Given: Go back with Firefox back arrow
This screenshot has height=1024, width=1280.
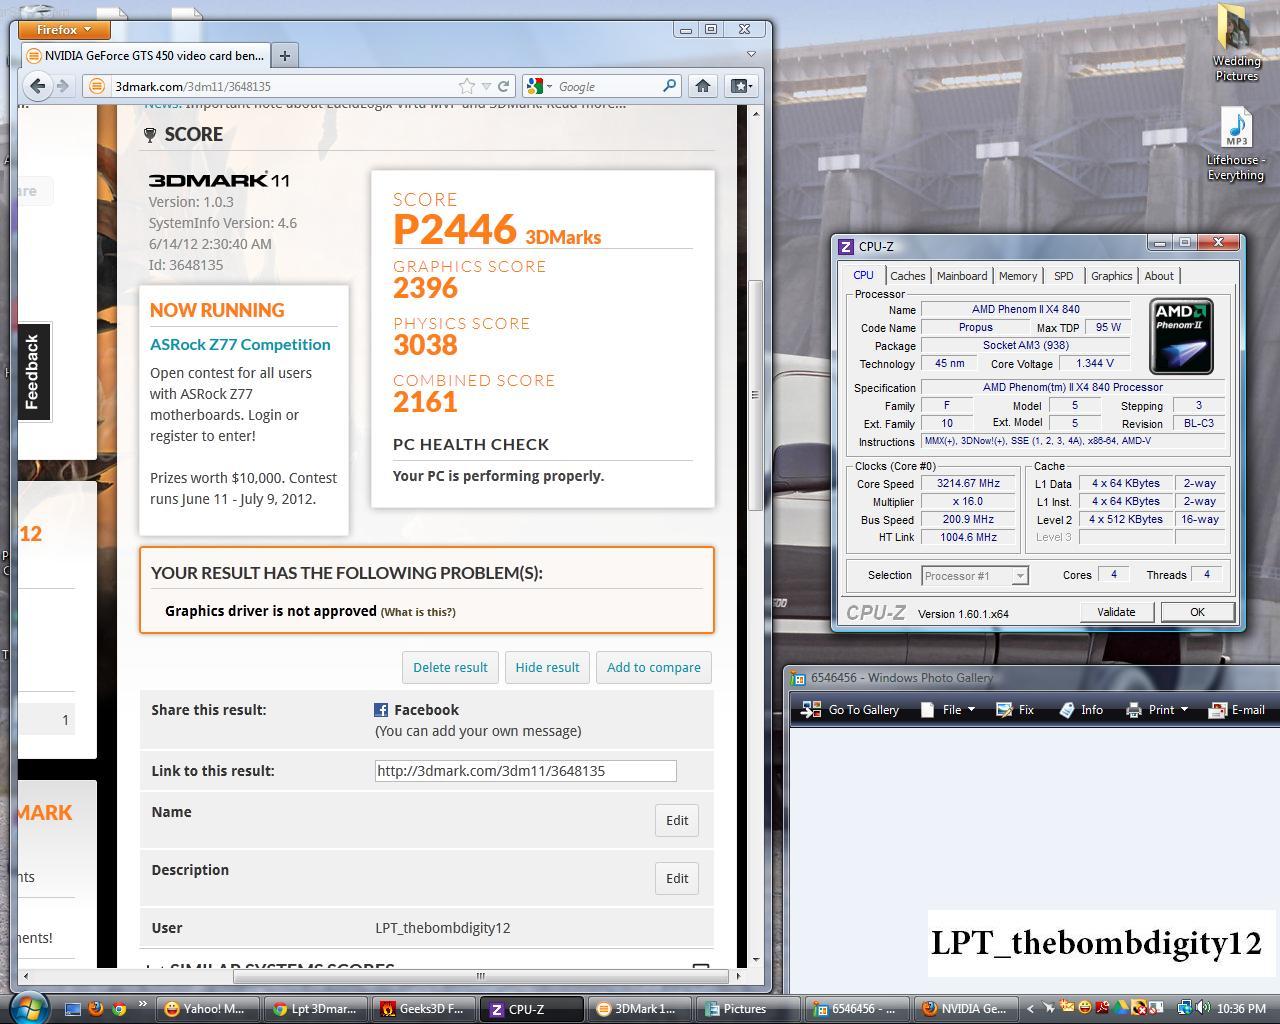Looking at the screenshot, I should tap(37, 86).
